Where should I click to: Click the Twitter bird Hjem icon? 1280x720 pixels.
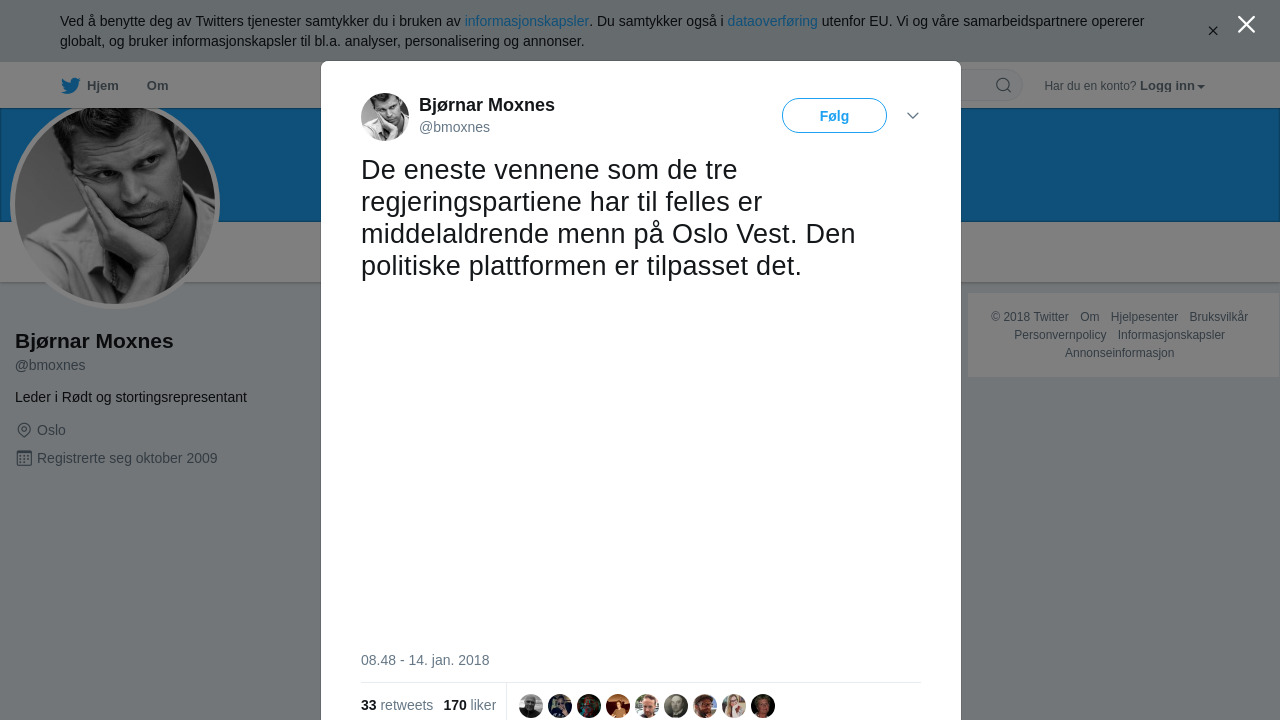[x=71, y=86]
